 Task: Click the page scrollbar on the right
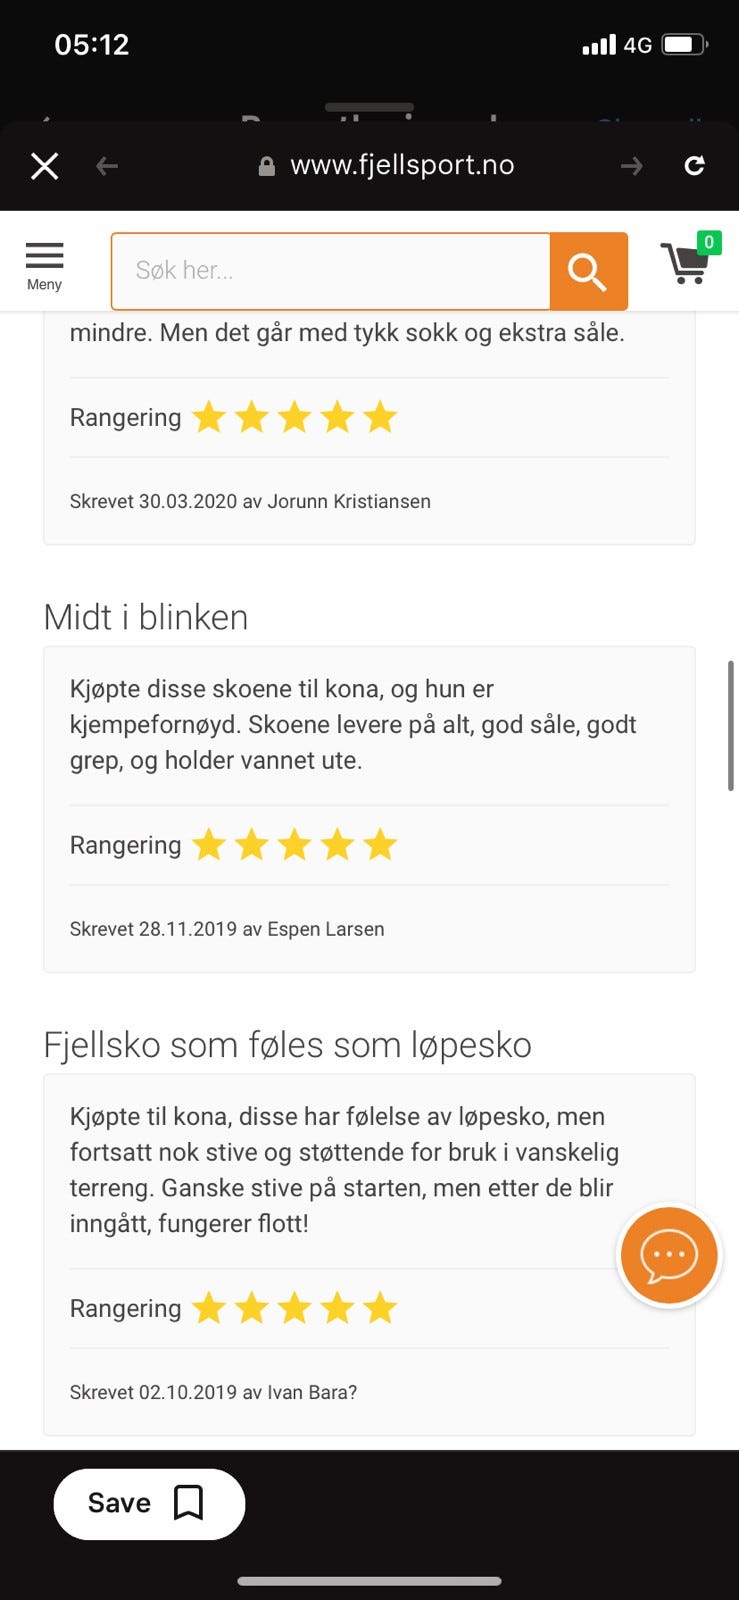click(x=731, y=725)
